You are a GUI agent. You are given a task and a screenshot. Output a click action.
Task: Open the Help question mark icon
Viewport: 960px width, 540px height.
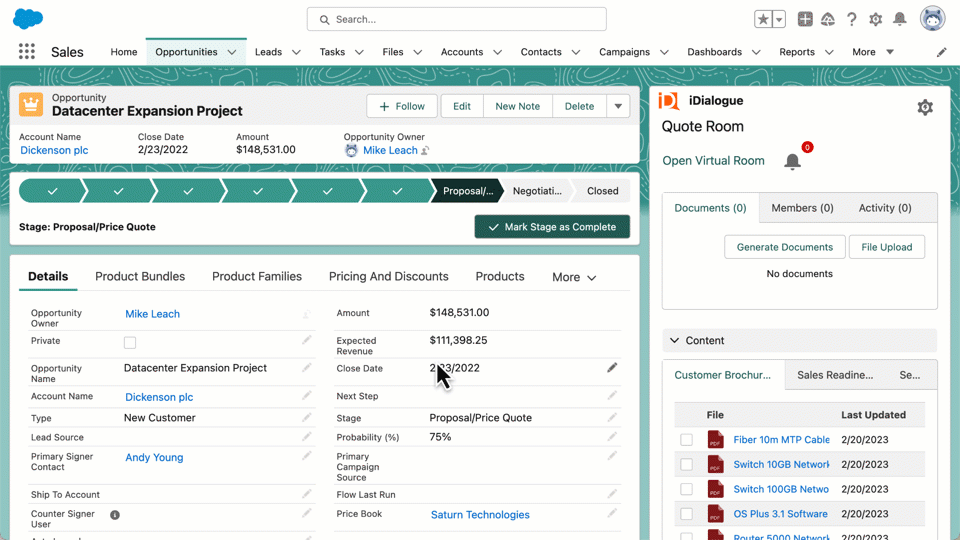pos(852,19)
